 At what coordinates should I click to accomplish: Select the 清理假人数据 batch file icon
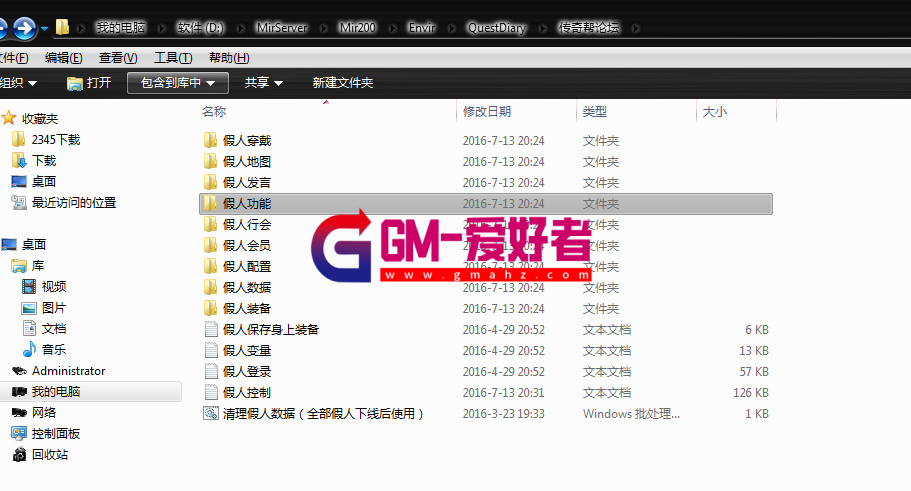pyautogui.click(x=210, y=414)
